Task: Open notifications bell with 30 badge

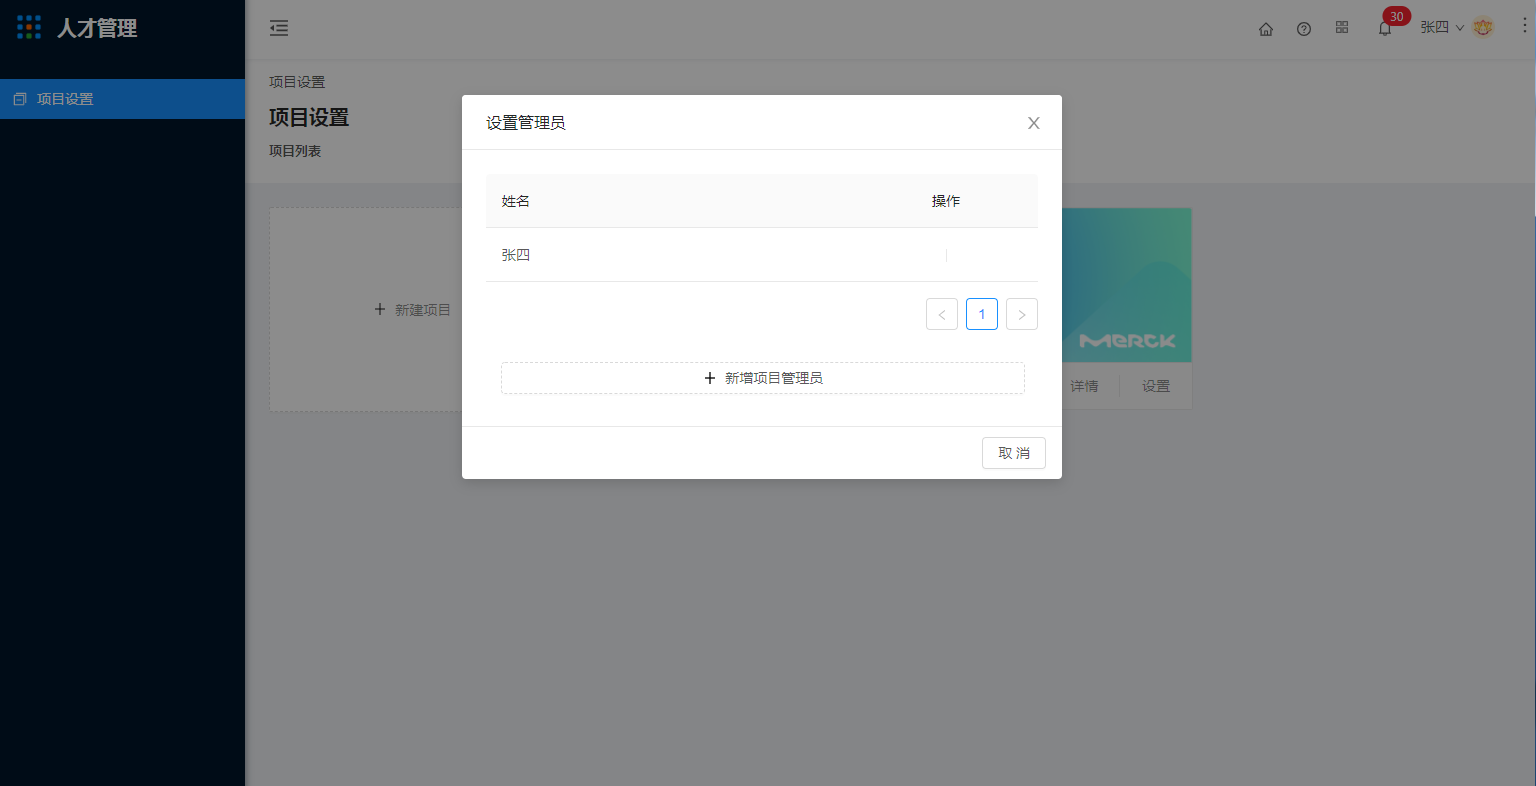Action: 1385,28
